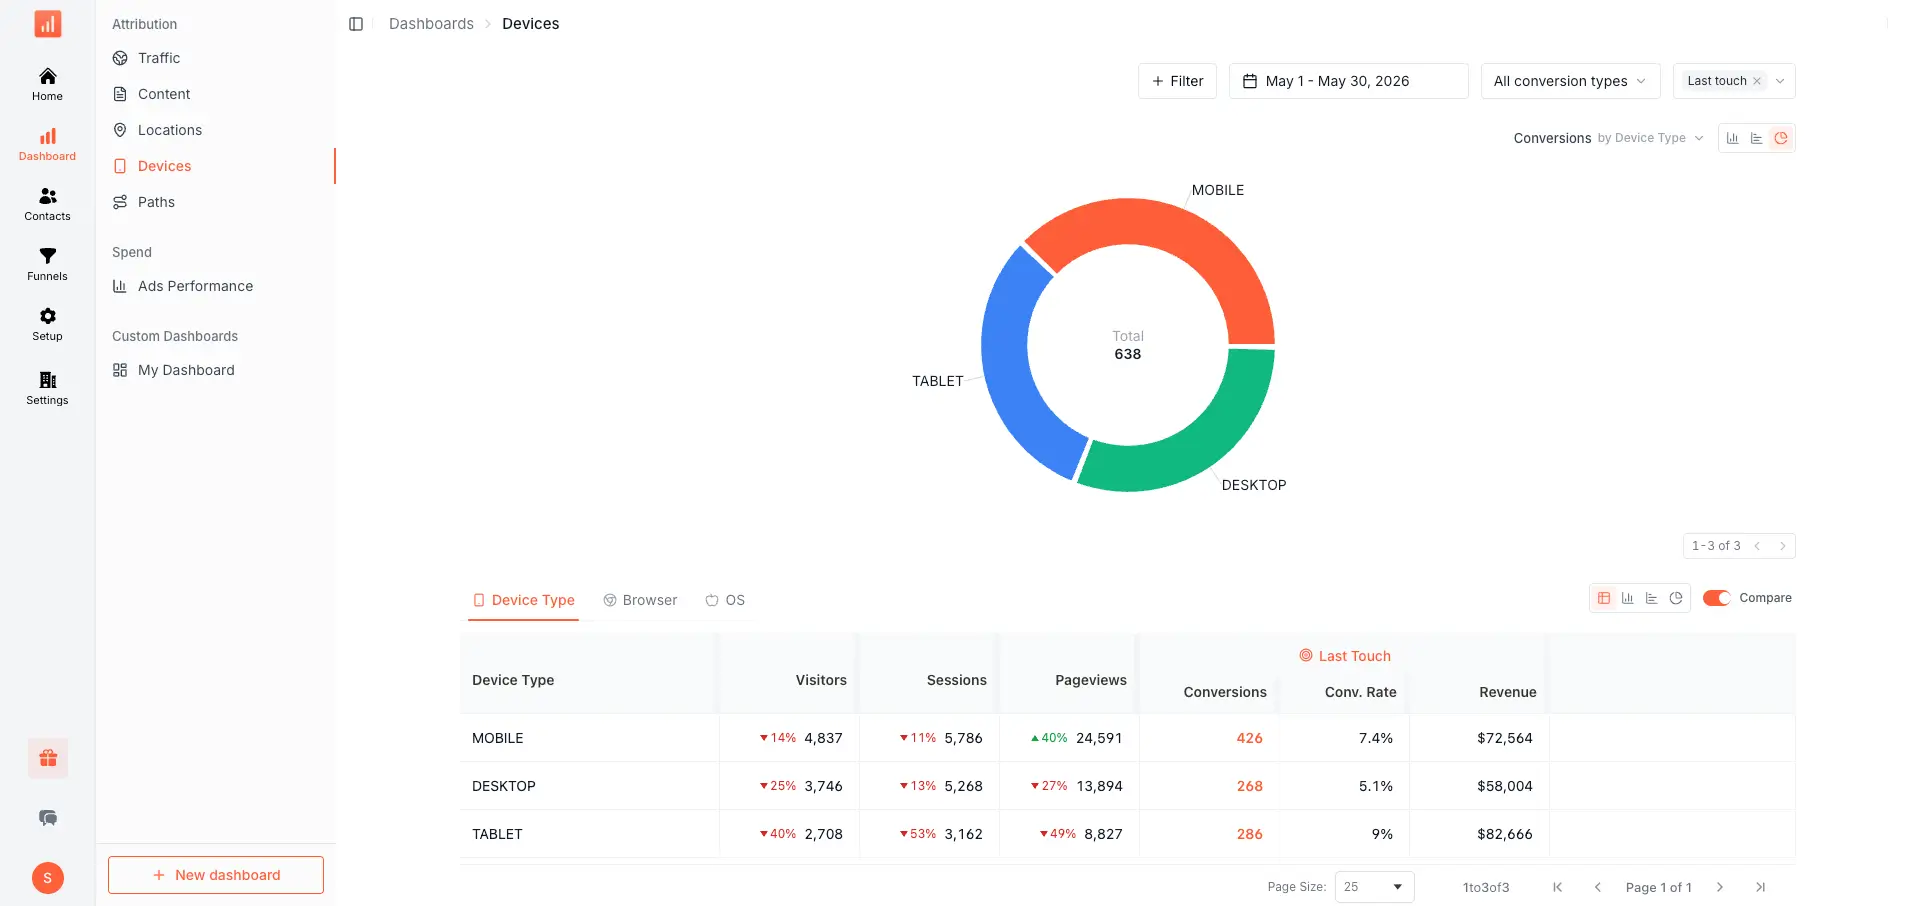Click the MOBILE row in the table
Screen dimensions: 1920x906
(1127, 738)
